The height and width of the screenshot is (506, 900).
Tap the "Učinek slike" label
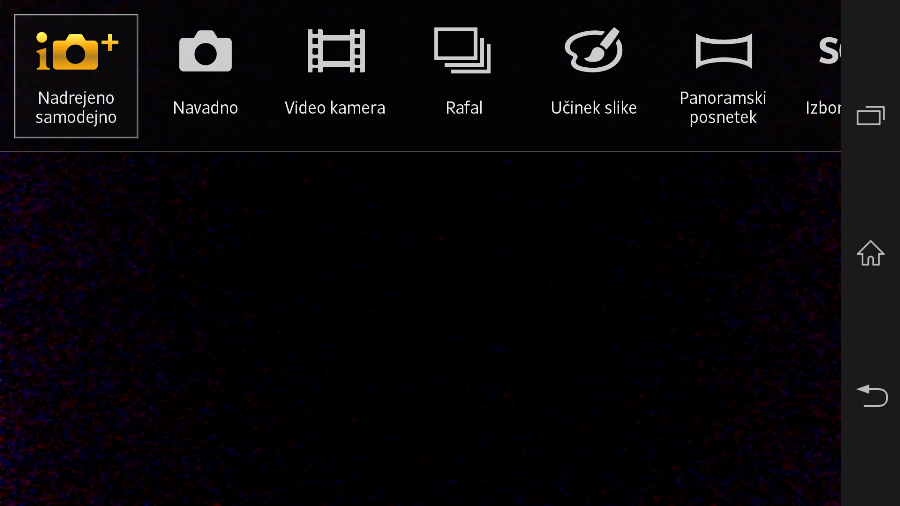pyautogui.click(x=593, y=108)
